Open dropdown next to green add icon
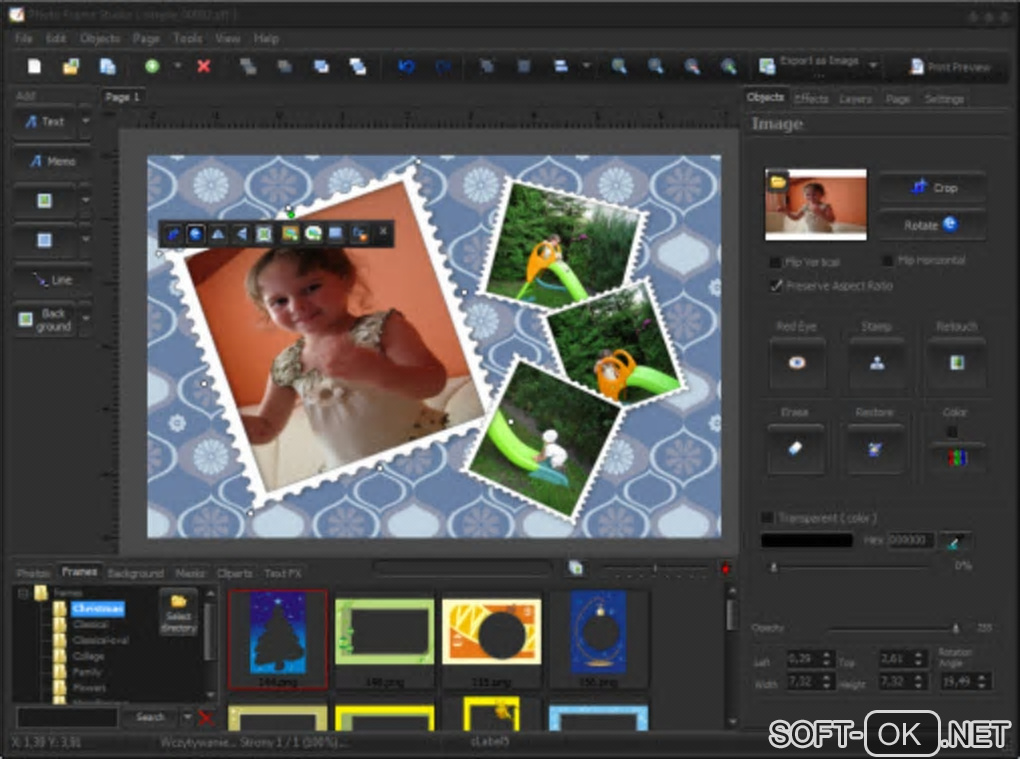Screen dimensions: 1020x759 [177, 66]
